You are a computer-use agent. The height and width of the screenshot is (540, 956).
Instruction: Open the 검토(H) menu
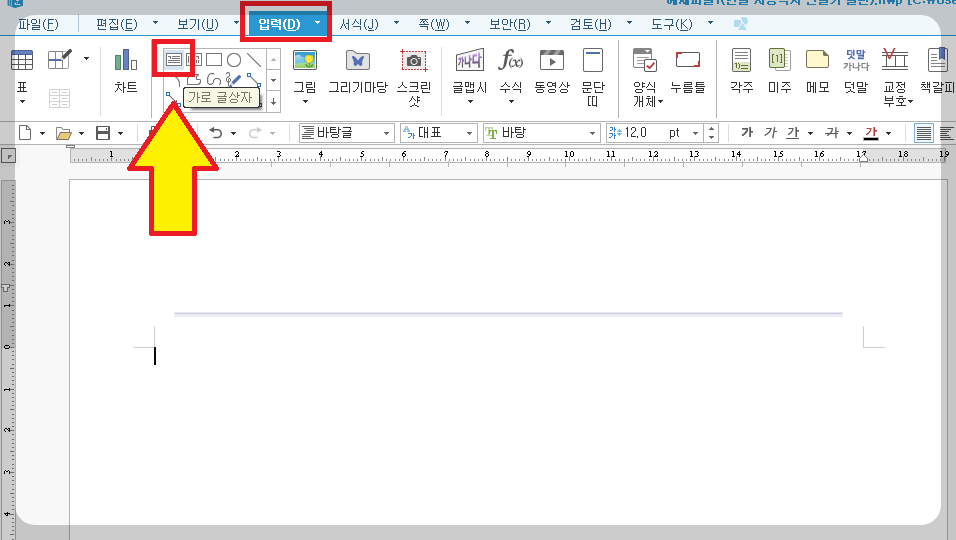tap(591, 24)
